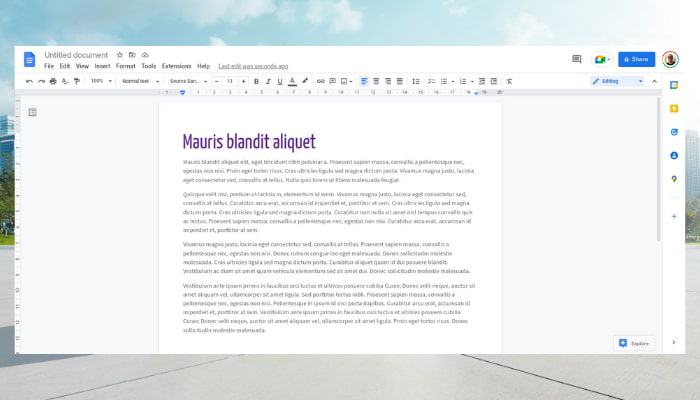
Task: Run spelling and grammar check icon
Action: 65,81
